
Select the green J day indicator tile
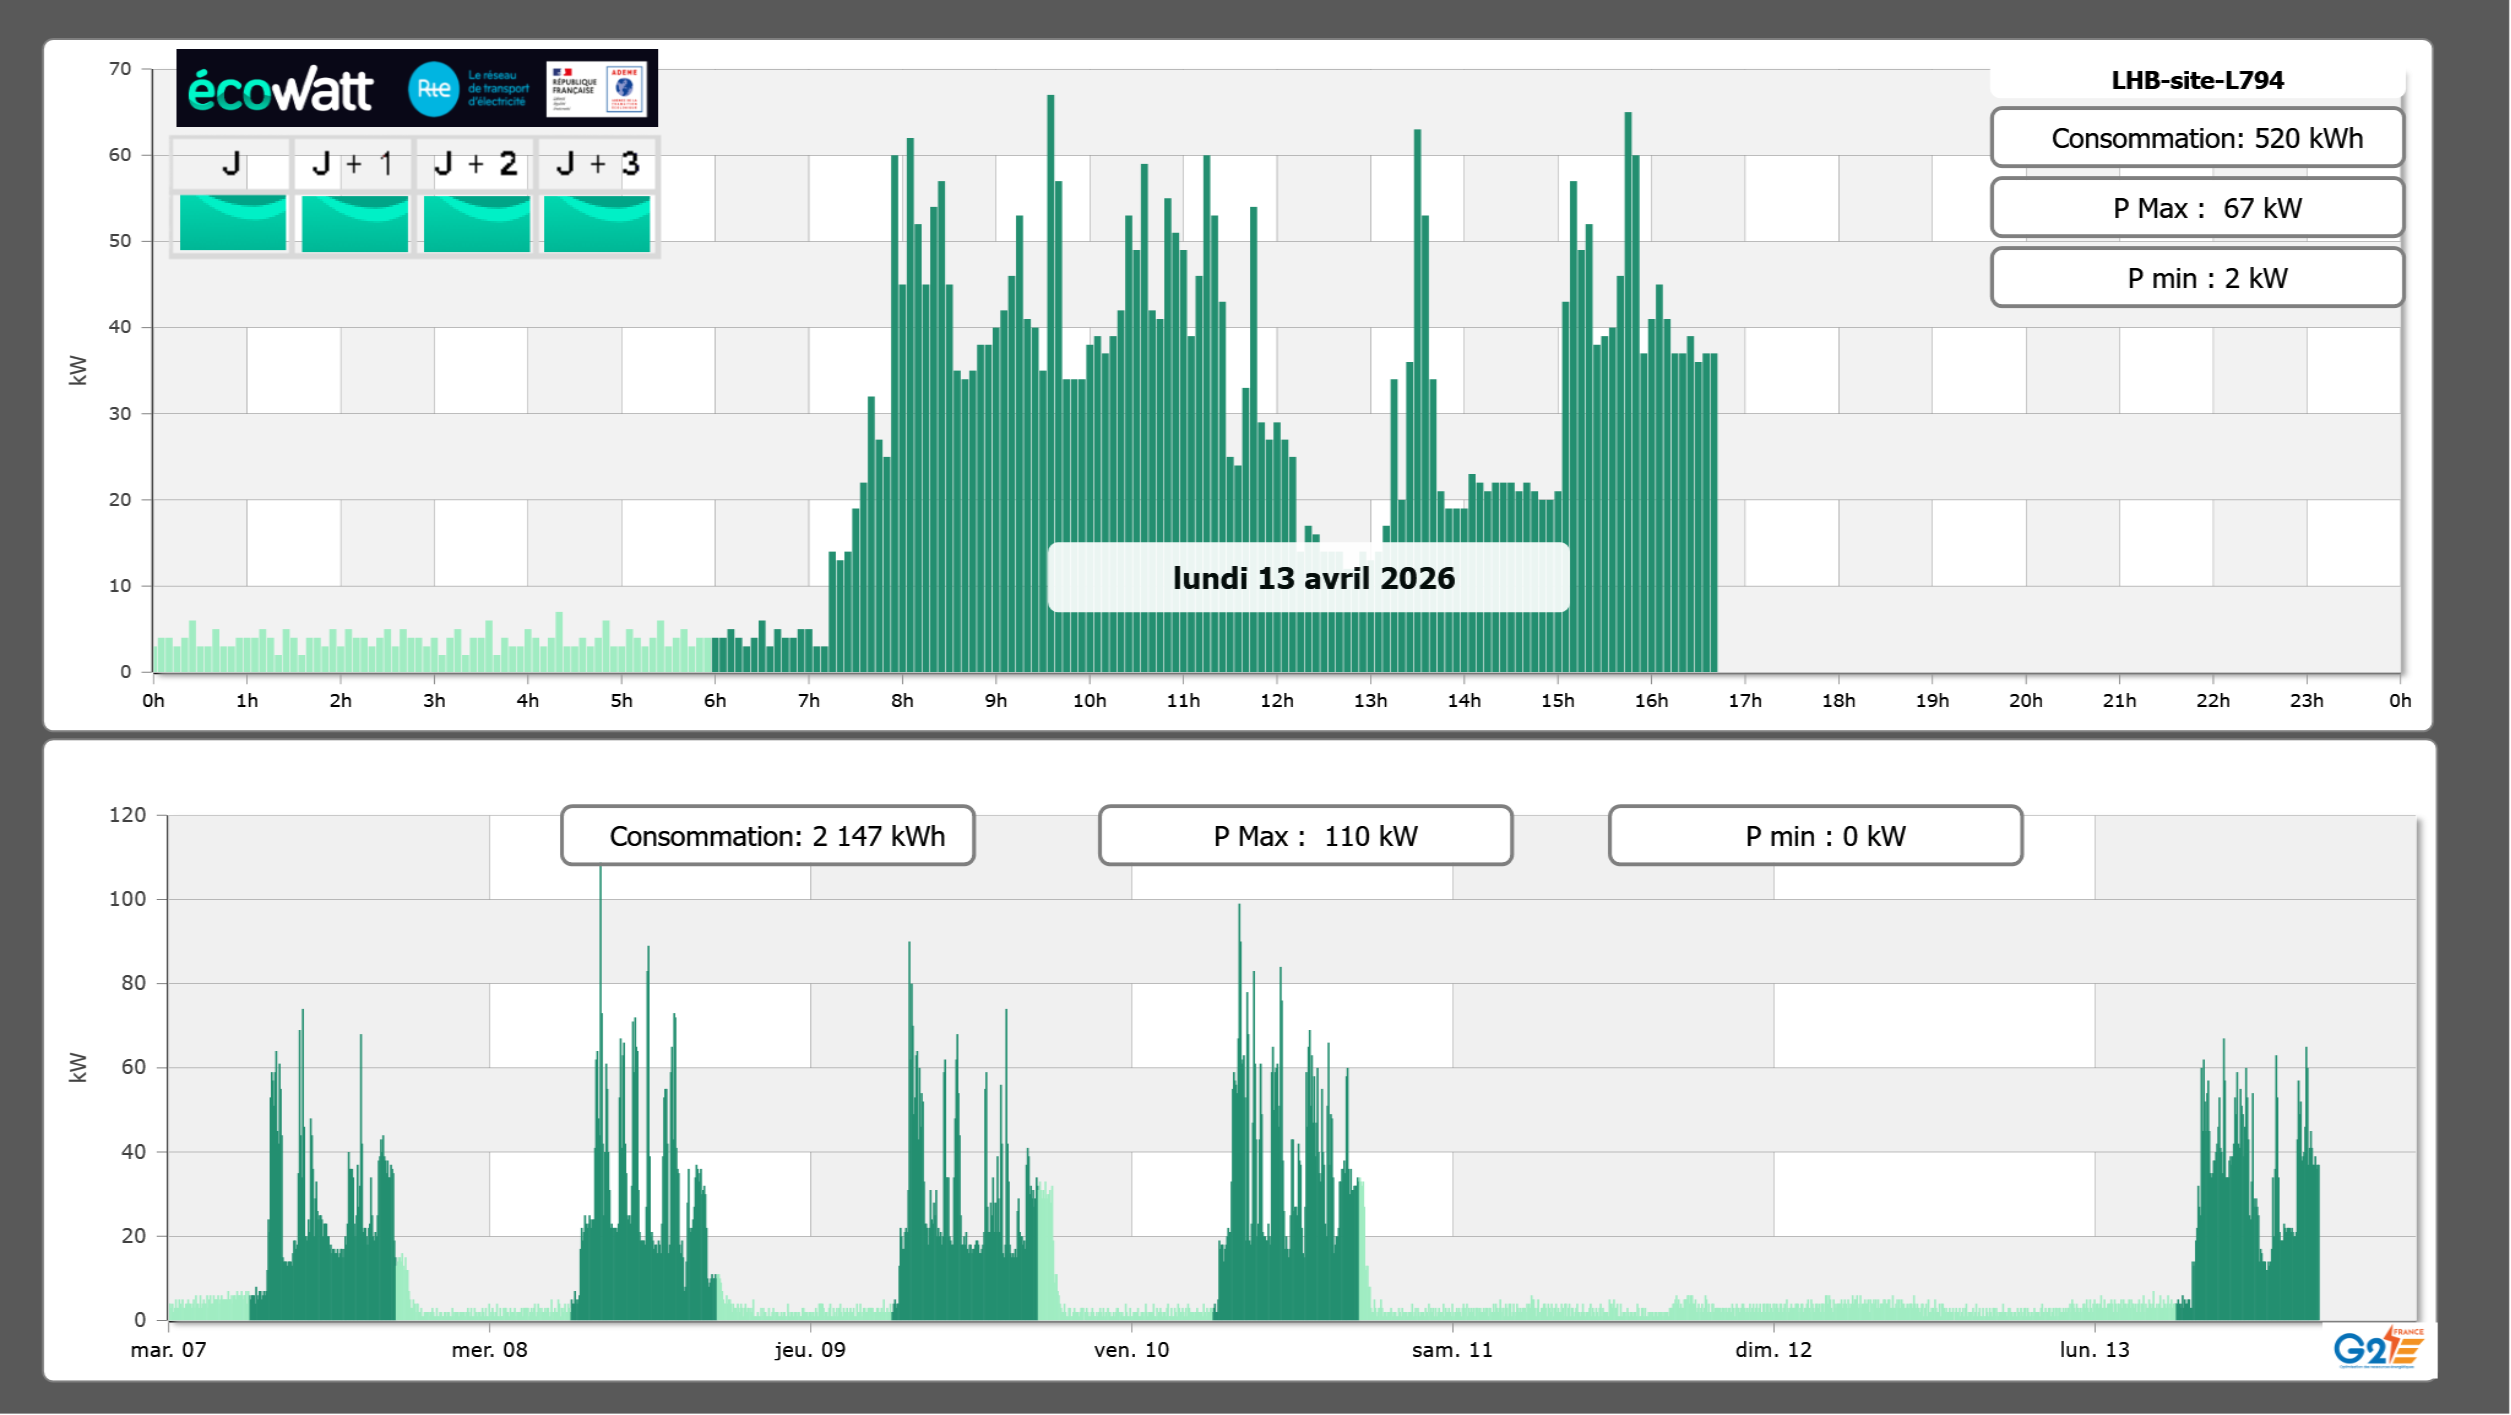coord(233,222)
